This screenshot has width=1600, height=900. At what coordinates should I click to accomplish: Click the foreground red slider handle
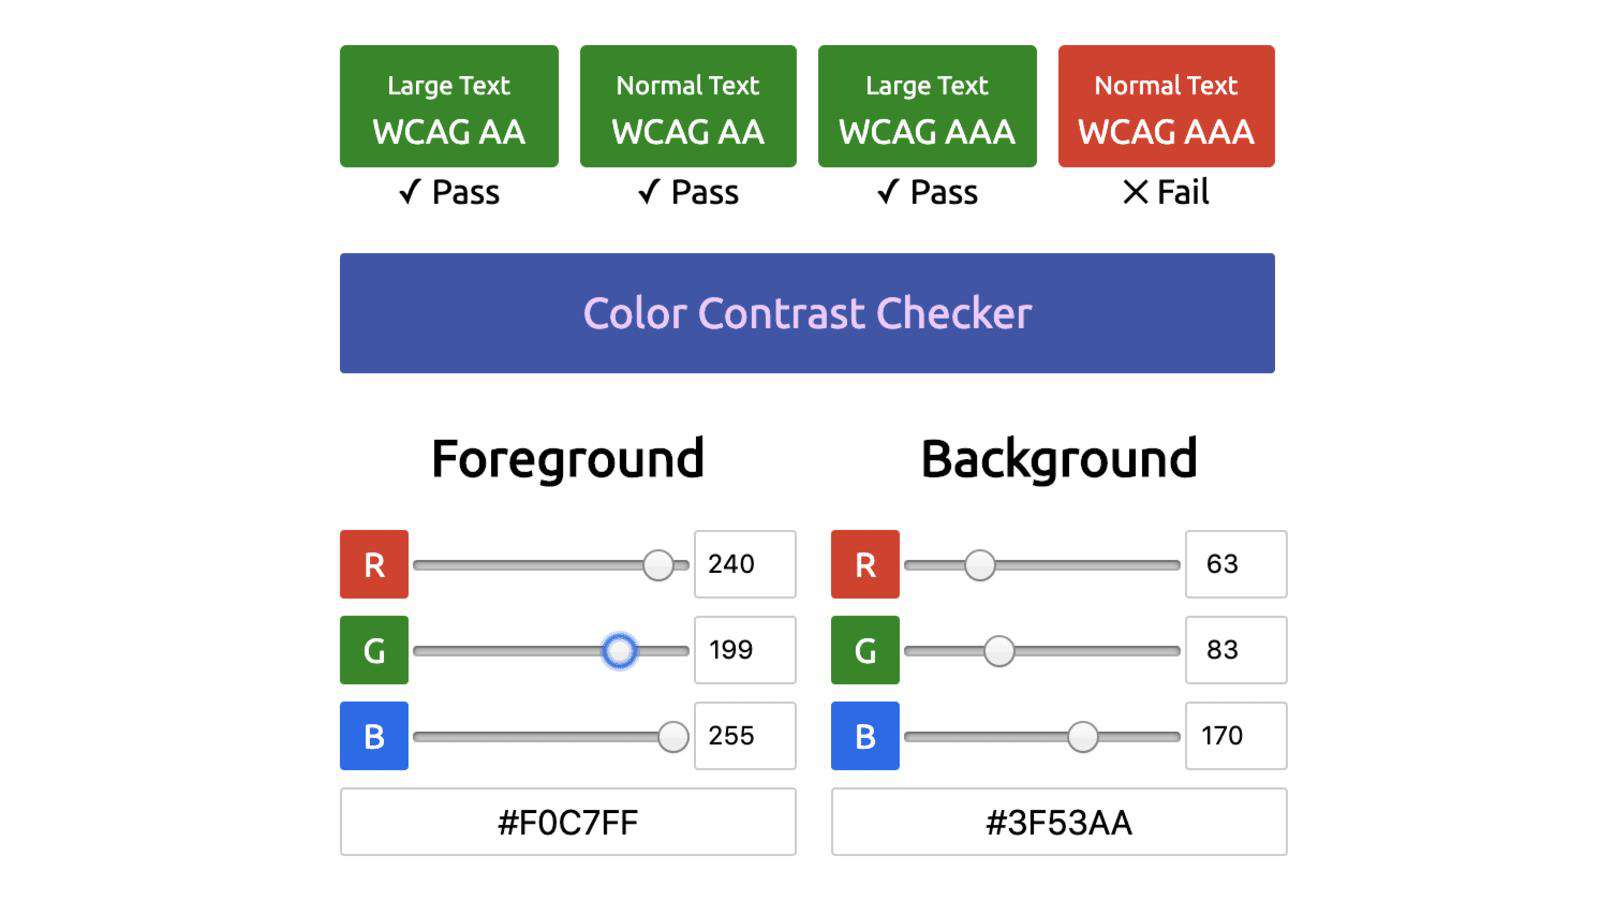(x=658, y=565)
